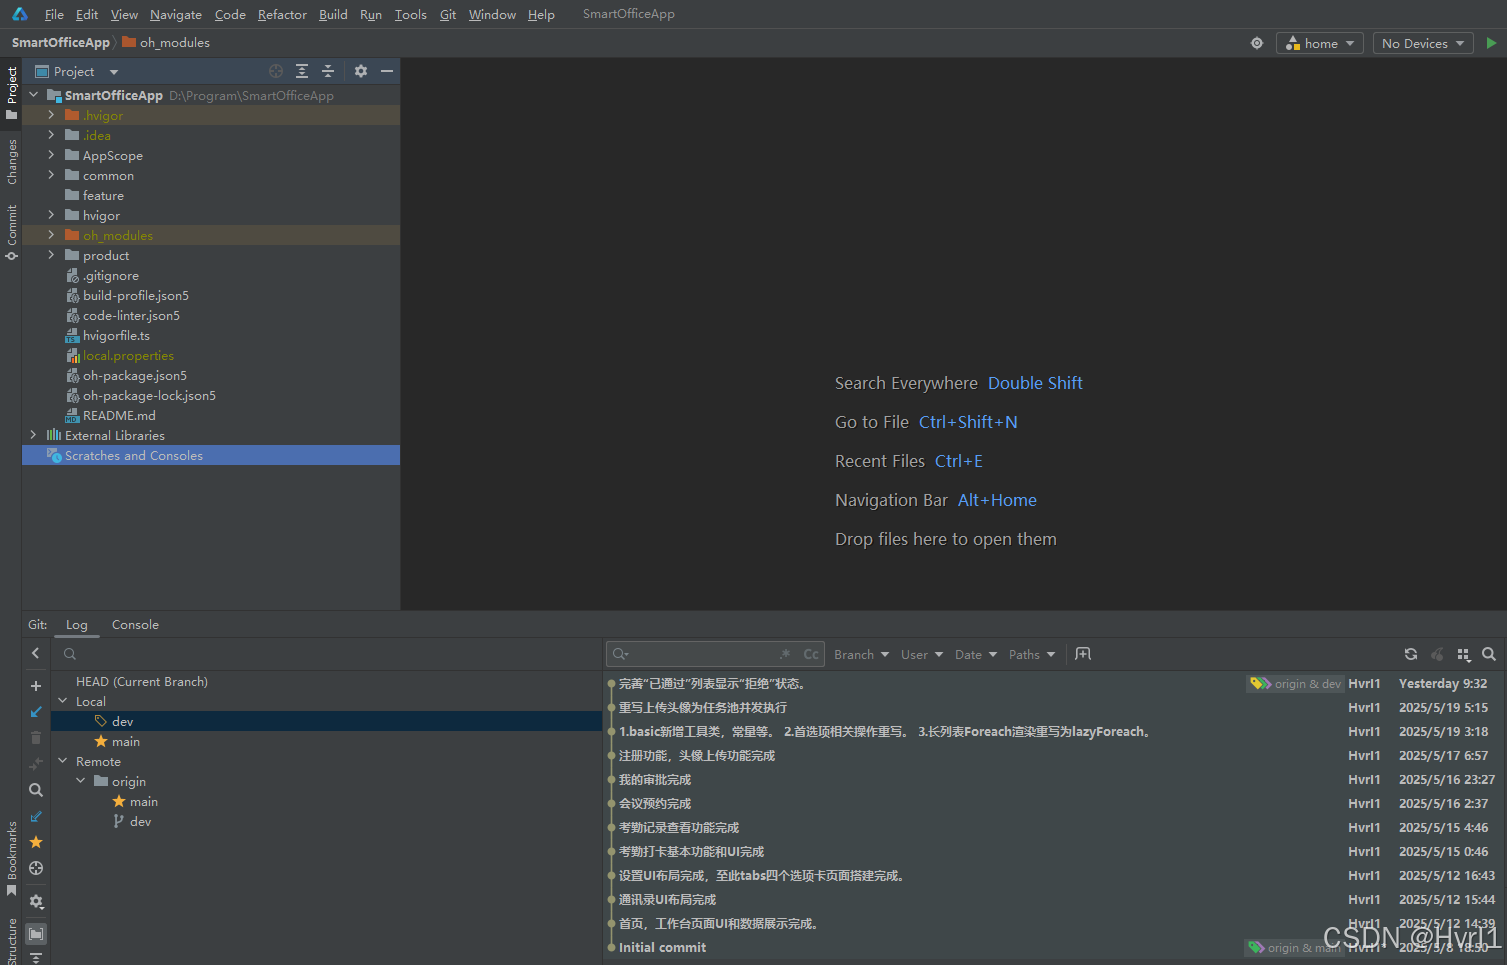The image size is (1507, 965).
Task: Switch to the Console tab
Action: point(135,624)
